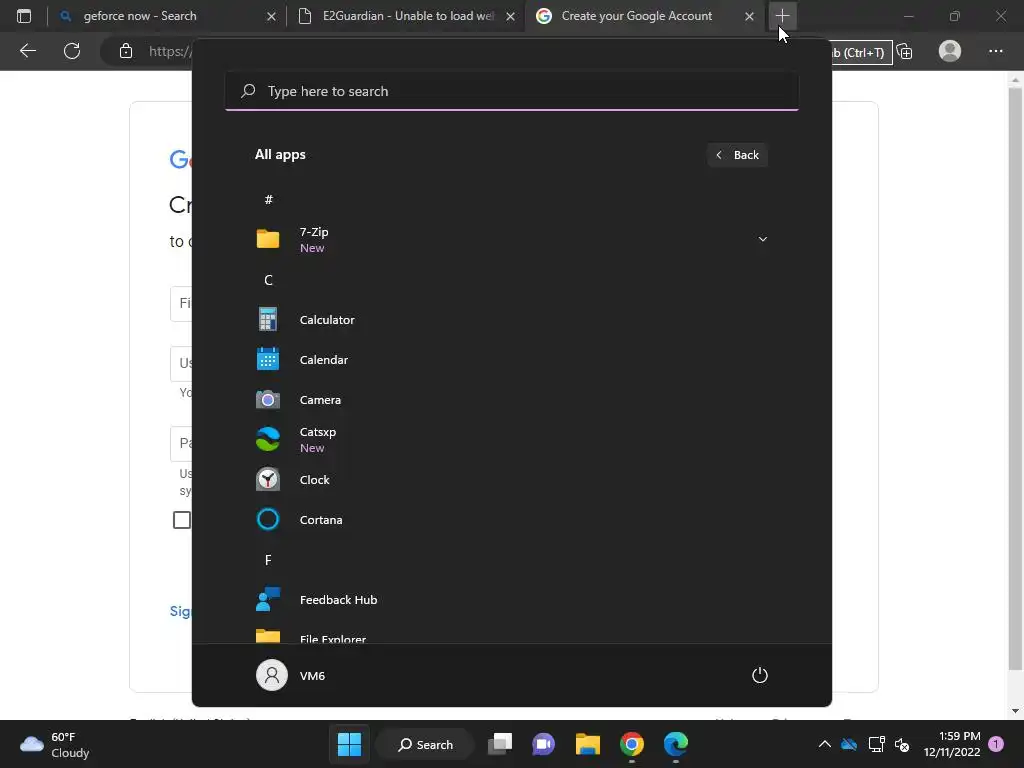This screenshot has width=1024, height=768.
Task: View site information lock icon
Action: 126,51
